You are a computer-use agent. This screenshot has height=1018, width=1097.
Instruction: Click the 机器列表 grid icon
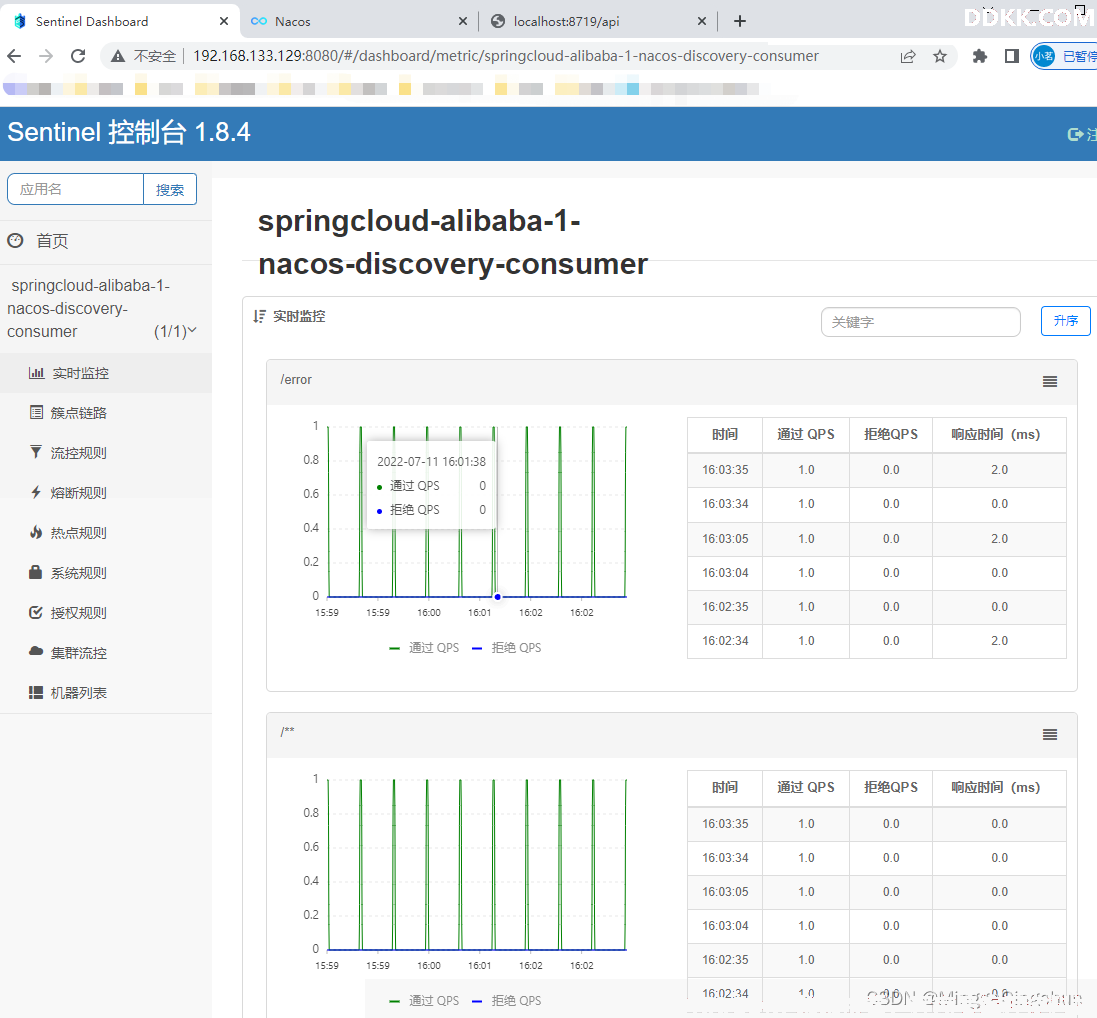(x=36, y=693)
